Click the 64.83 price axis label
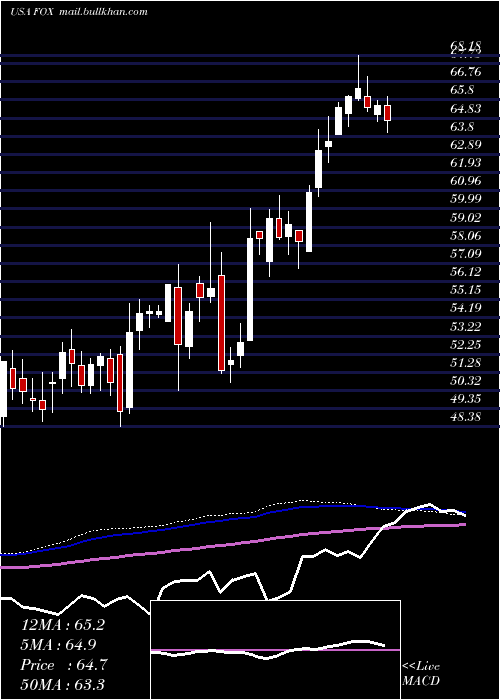The image size is (500, 700). [x=466, y=108]
